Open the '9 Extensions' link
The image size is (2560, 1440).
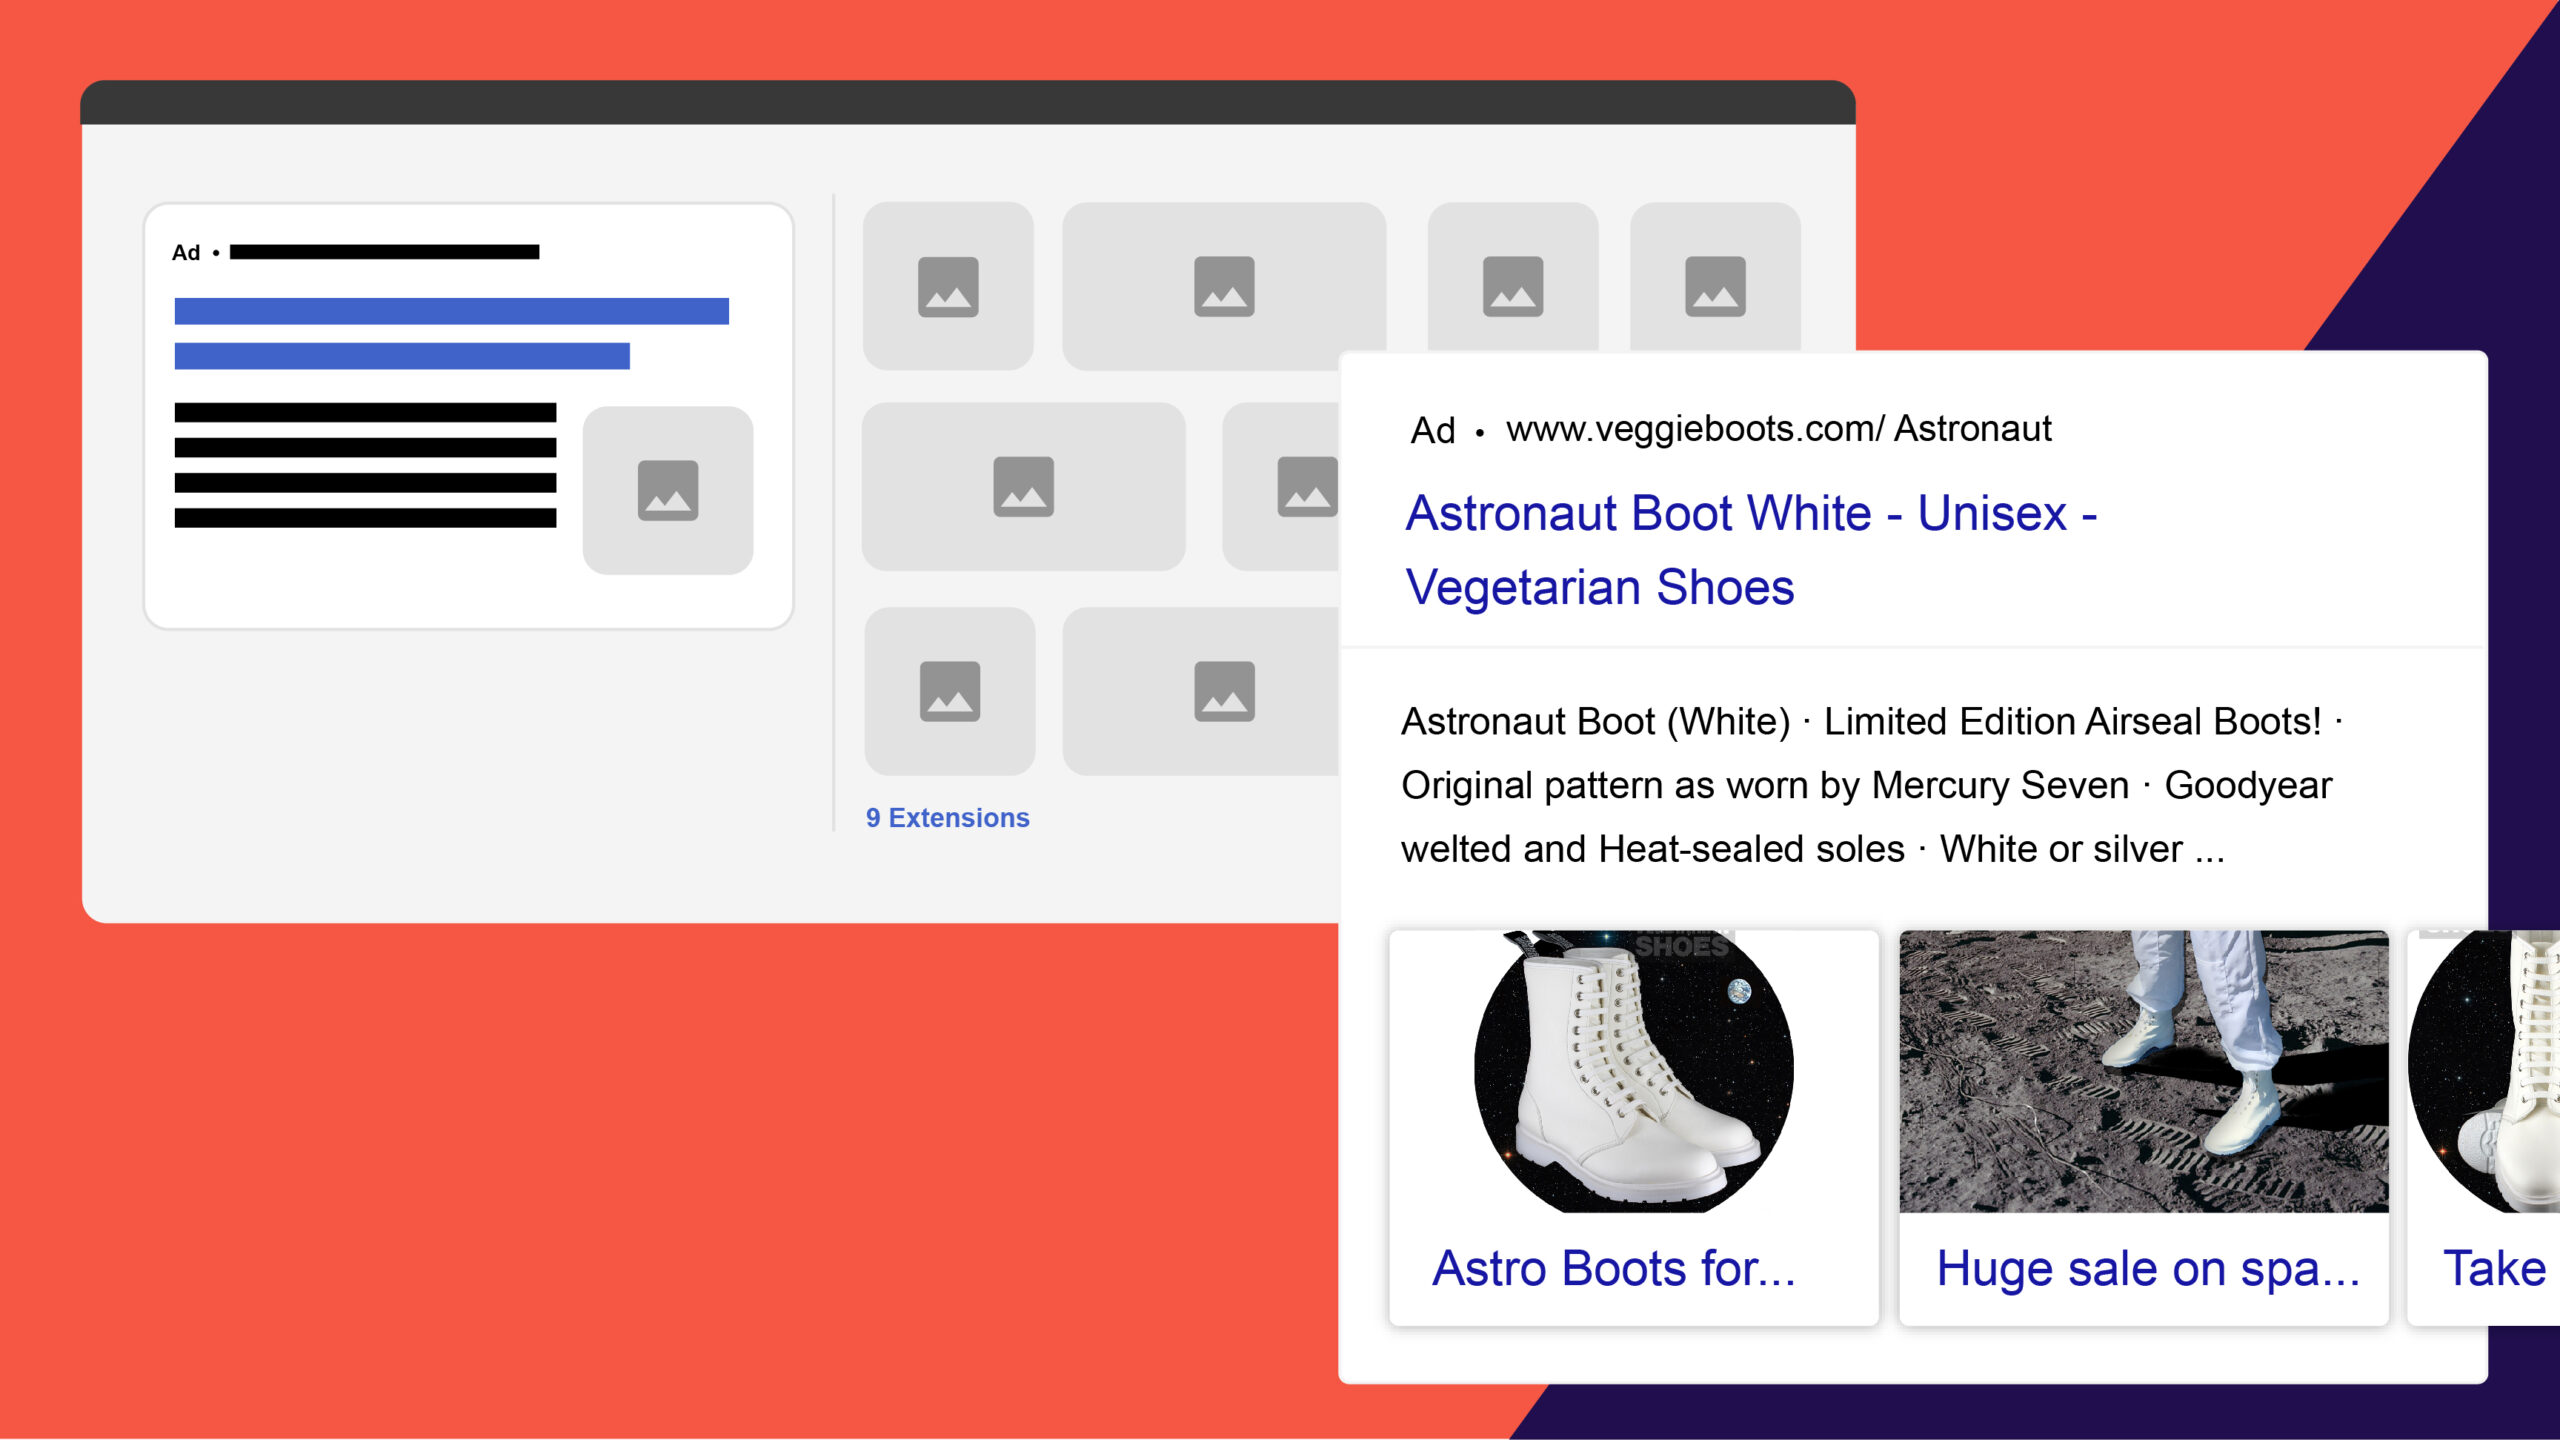click(x=947, y=818)
